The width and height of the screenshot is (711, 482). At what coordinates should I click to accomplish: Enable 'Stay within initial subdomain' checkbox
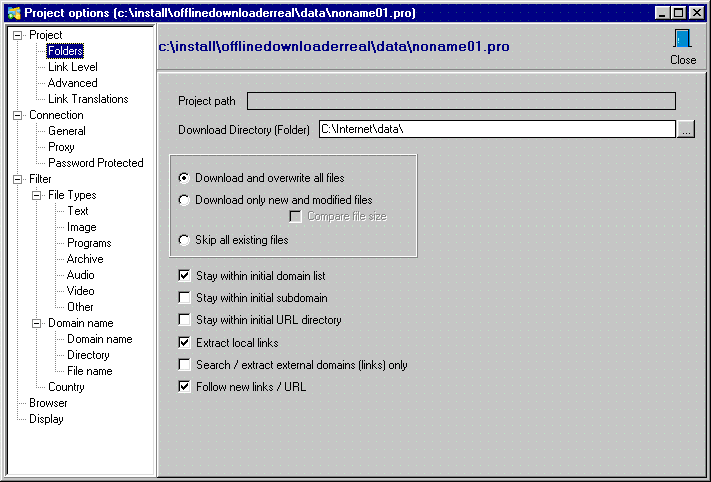pyautogui.click(x=184, y=298)
